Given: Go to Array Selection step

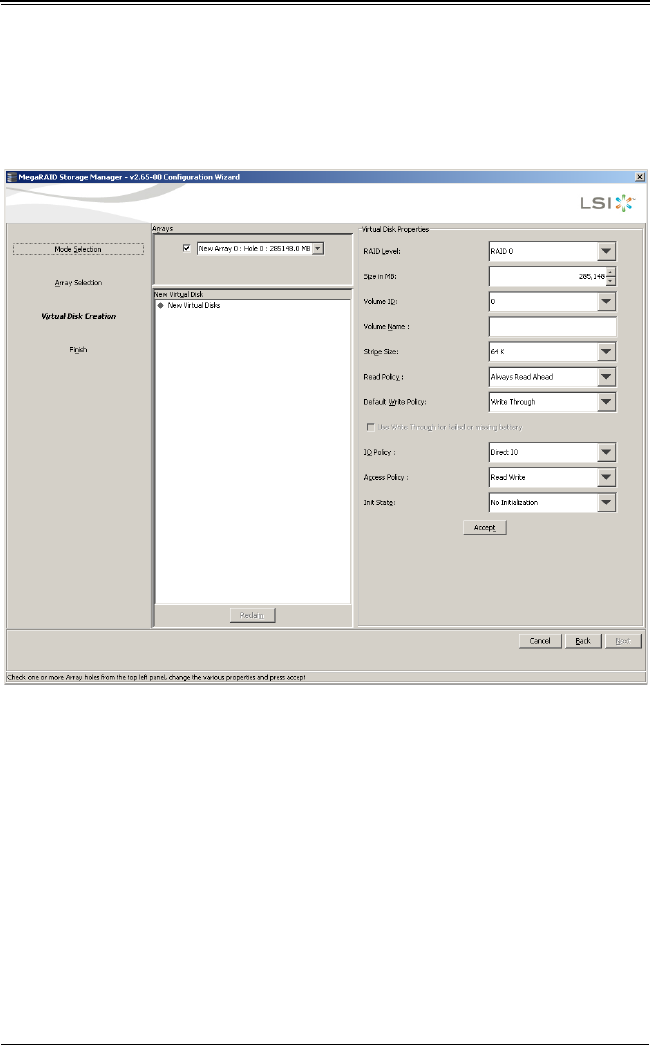Looking at the screenshot, I should [x=78, y=283].
